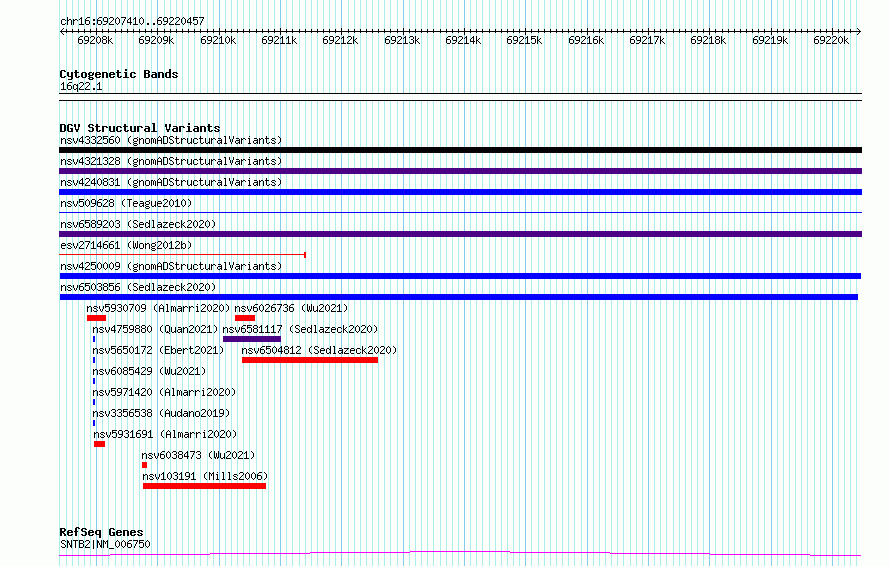Click the nsv6589203 (Sedlazeck2020) label
890x566 pixels.
point(138,224)
